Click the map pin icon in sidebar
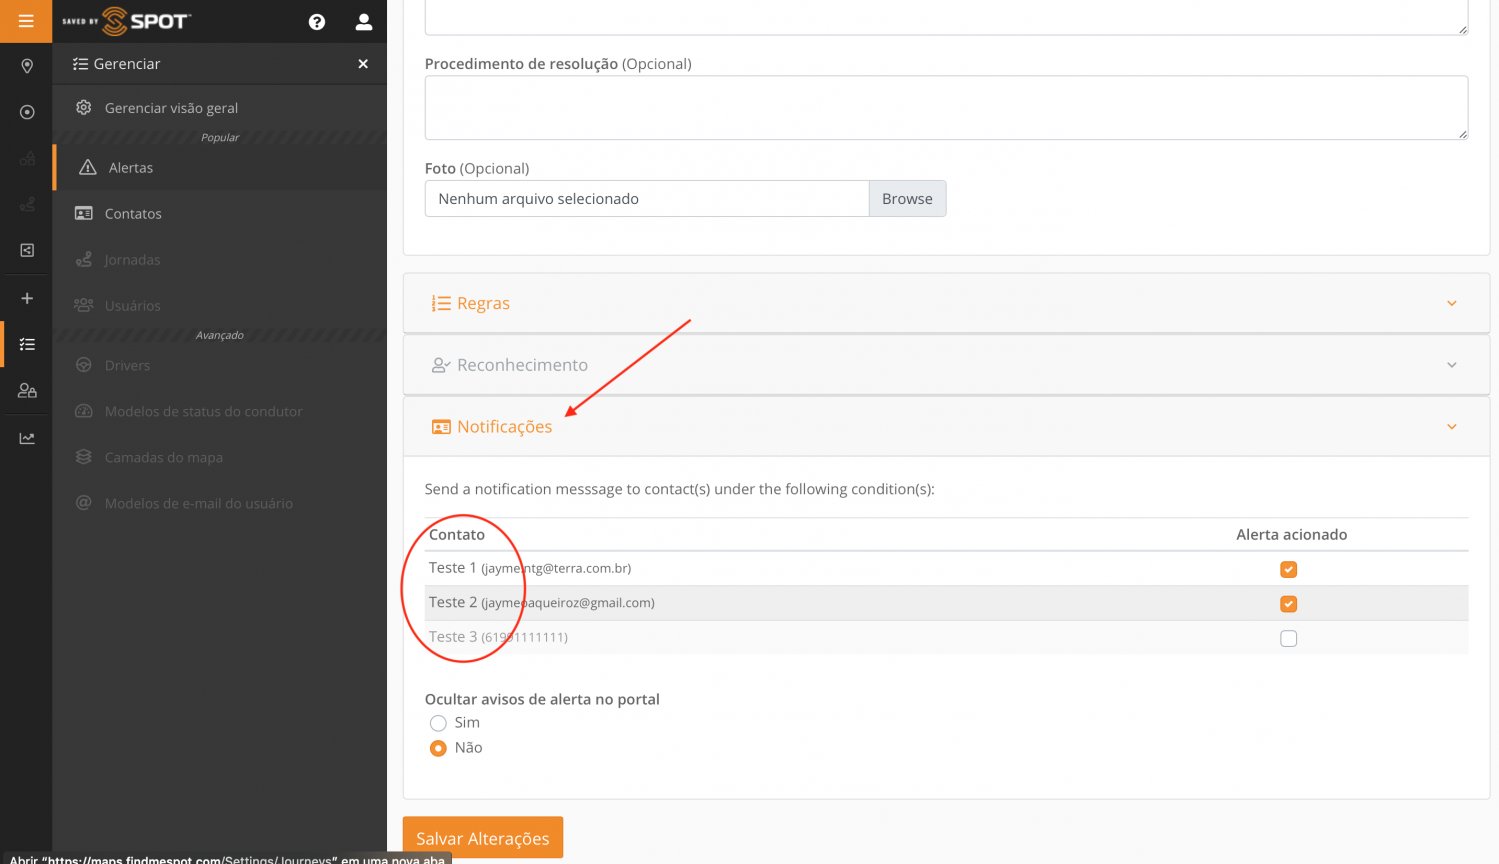 pyautogui.click(x=27, y=66)
